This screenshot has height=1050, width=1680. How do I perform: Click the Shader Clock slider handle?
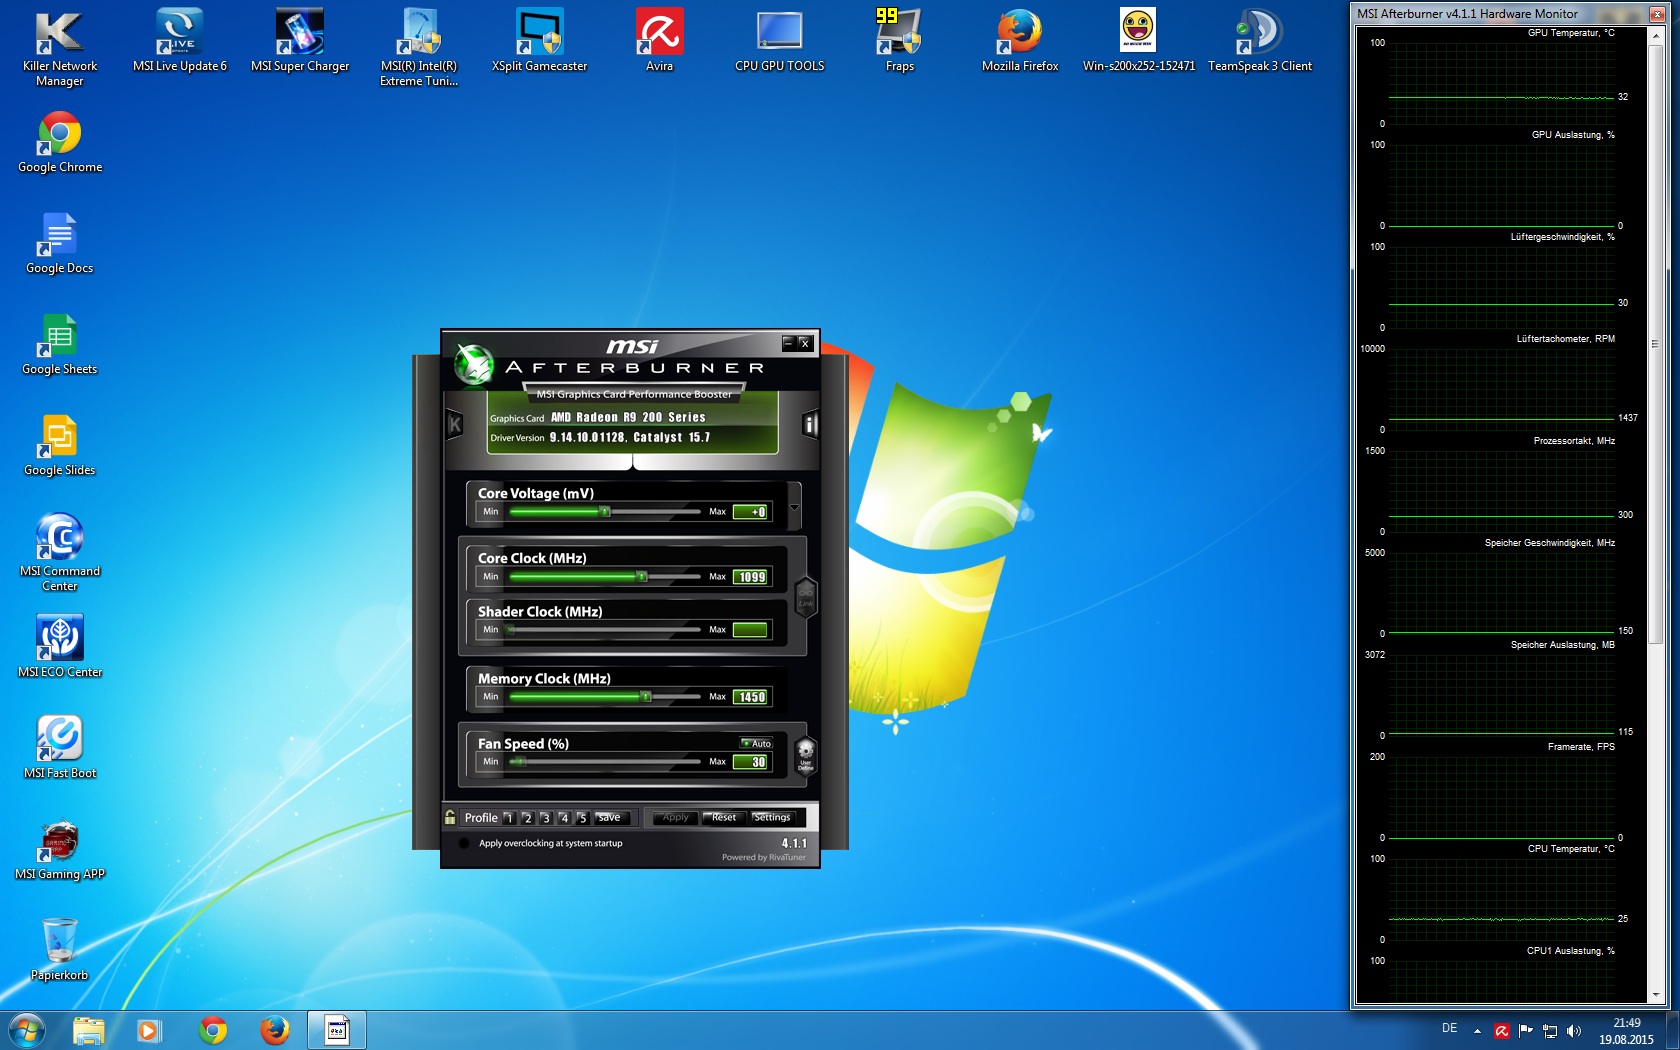pyautogui.click(x=510, y=630)
